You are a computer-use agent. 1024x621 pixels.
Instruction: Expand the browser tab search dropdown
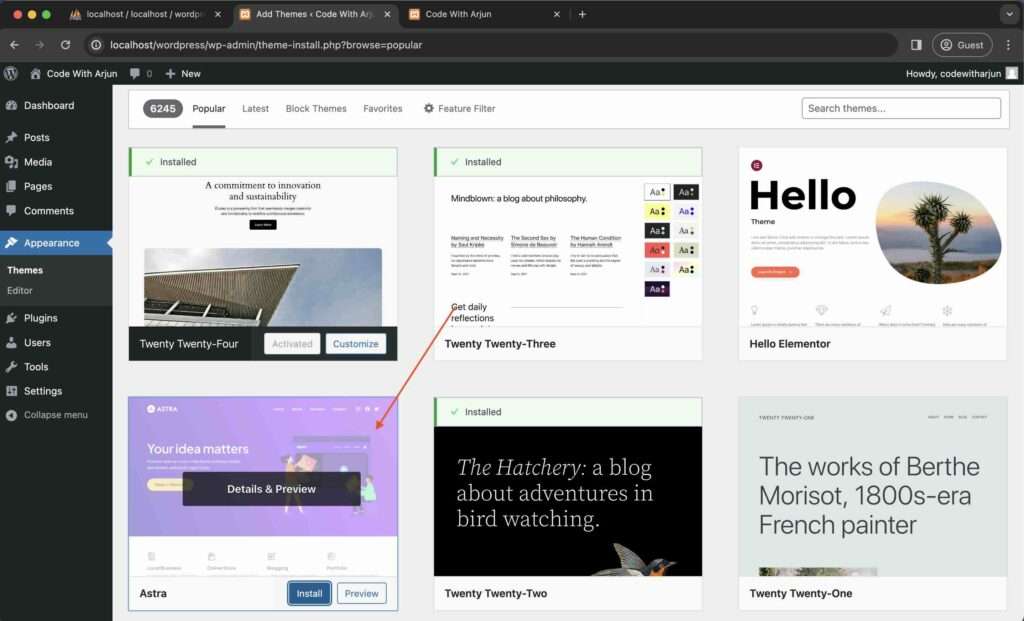click(x=1009, y=14)
